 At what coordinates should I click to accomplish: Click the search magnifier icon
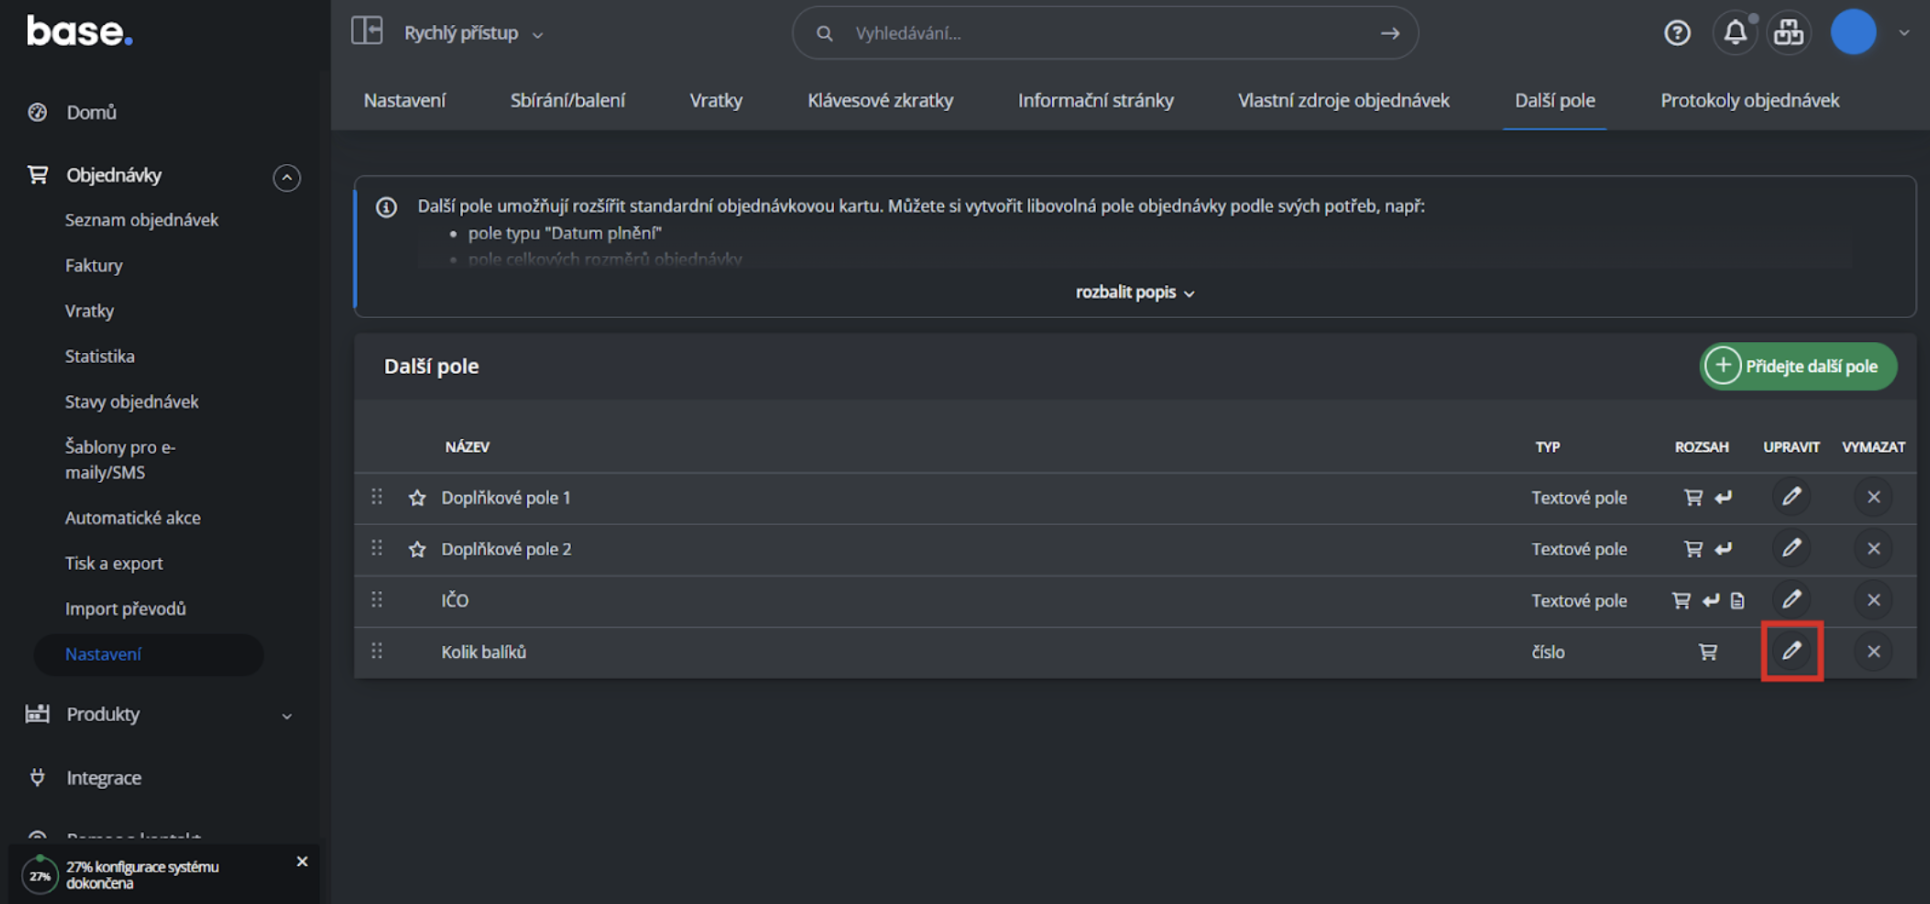coord(824,33)
